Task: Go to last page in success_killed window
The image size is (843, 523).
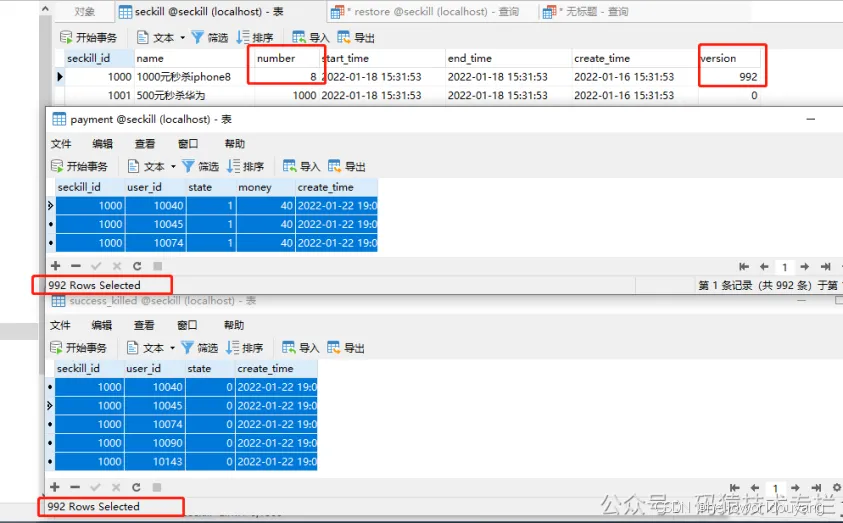Action: (x=816, y=488)
